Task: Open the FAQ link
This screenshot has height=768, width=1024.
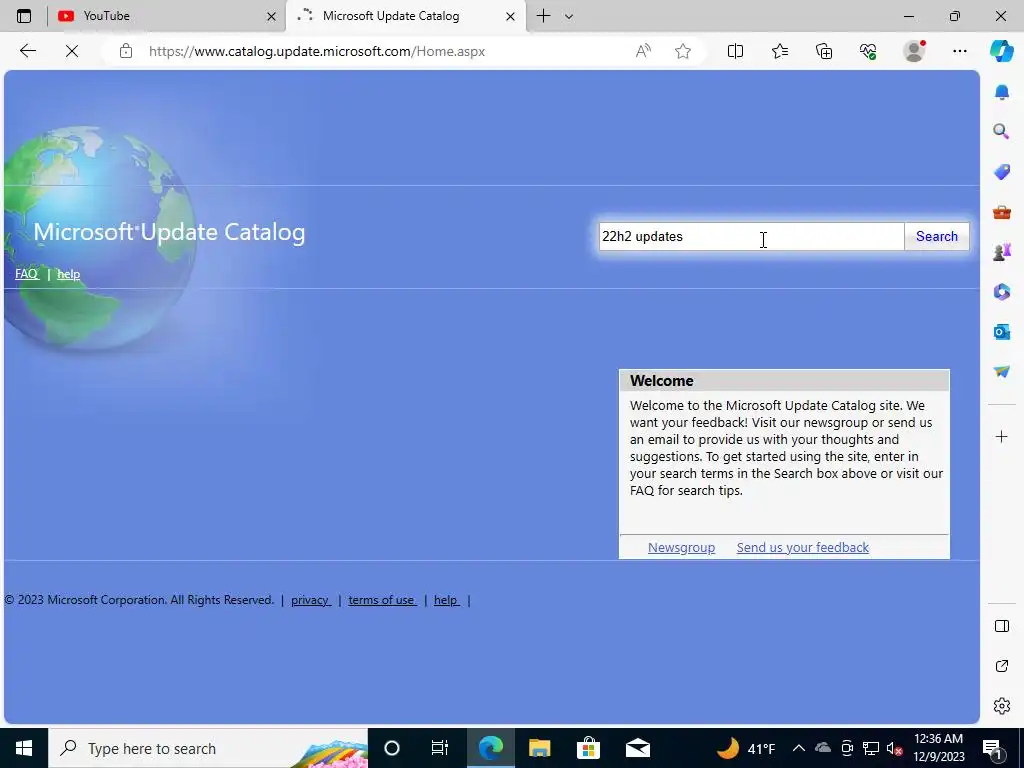Action: [x=27, y=274]
